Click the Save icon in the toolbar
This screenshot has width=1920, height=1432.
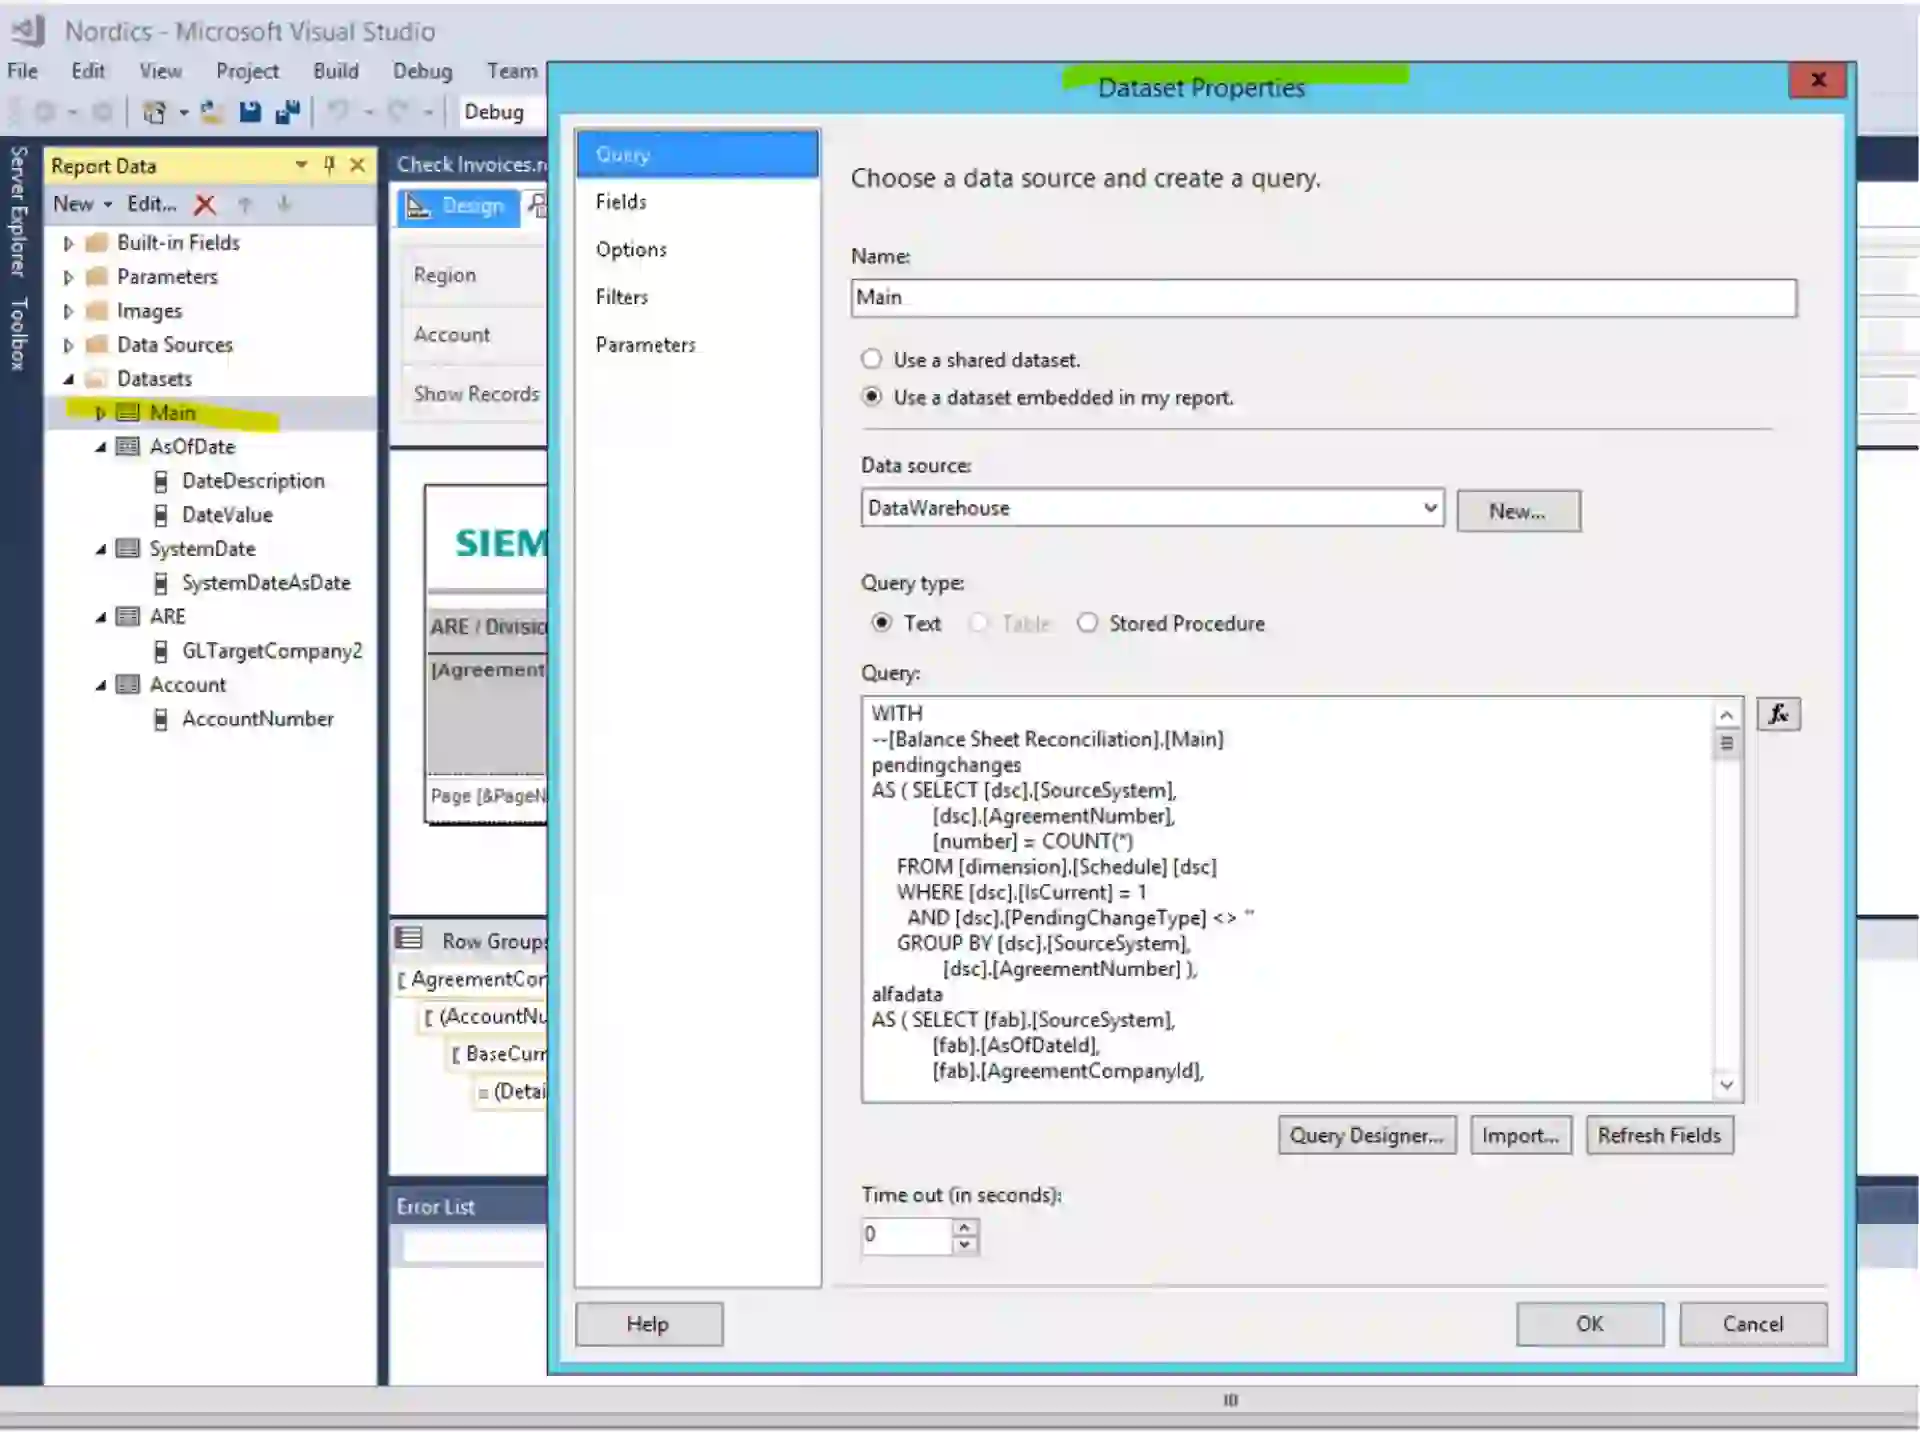(x=250, y=112)
